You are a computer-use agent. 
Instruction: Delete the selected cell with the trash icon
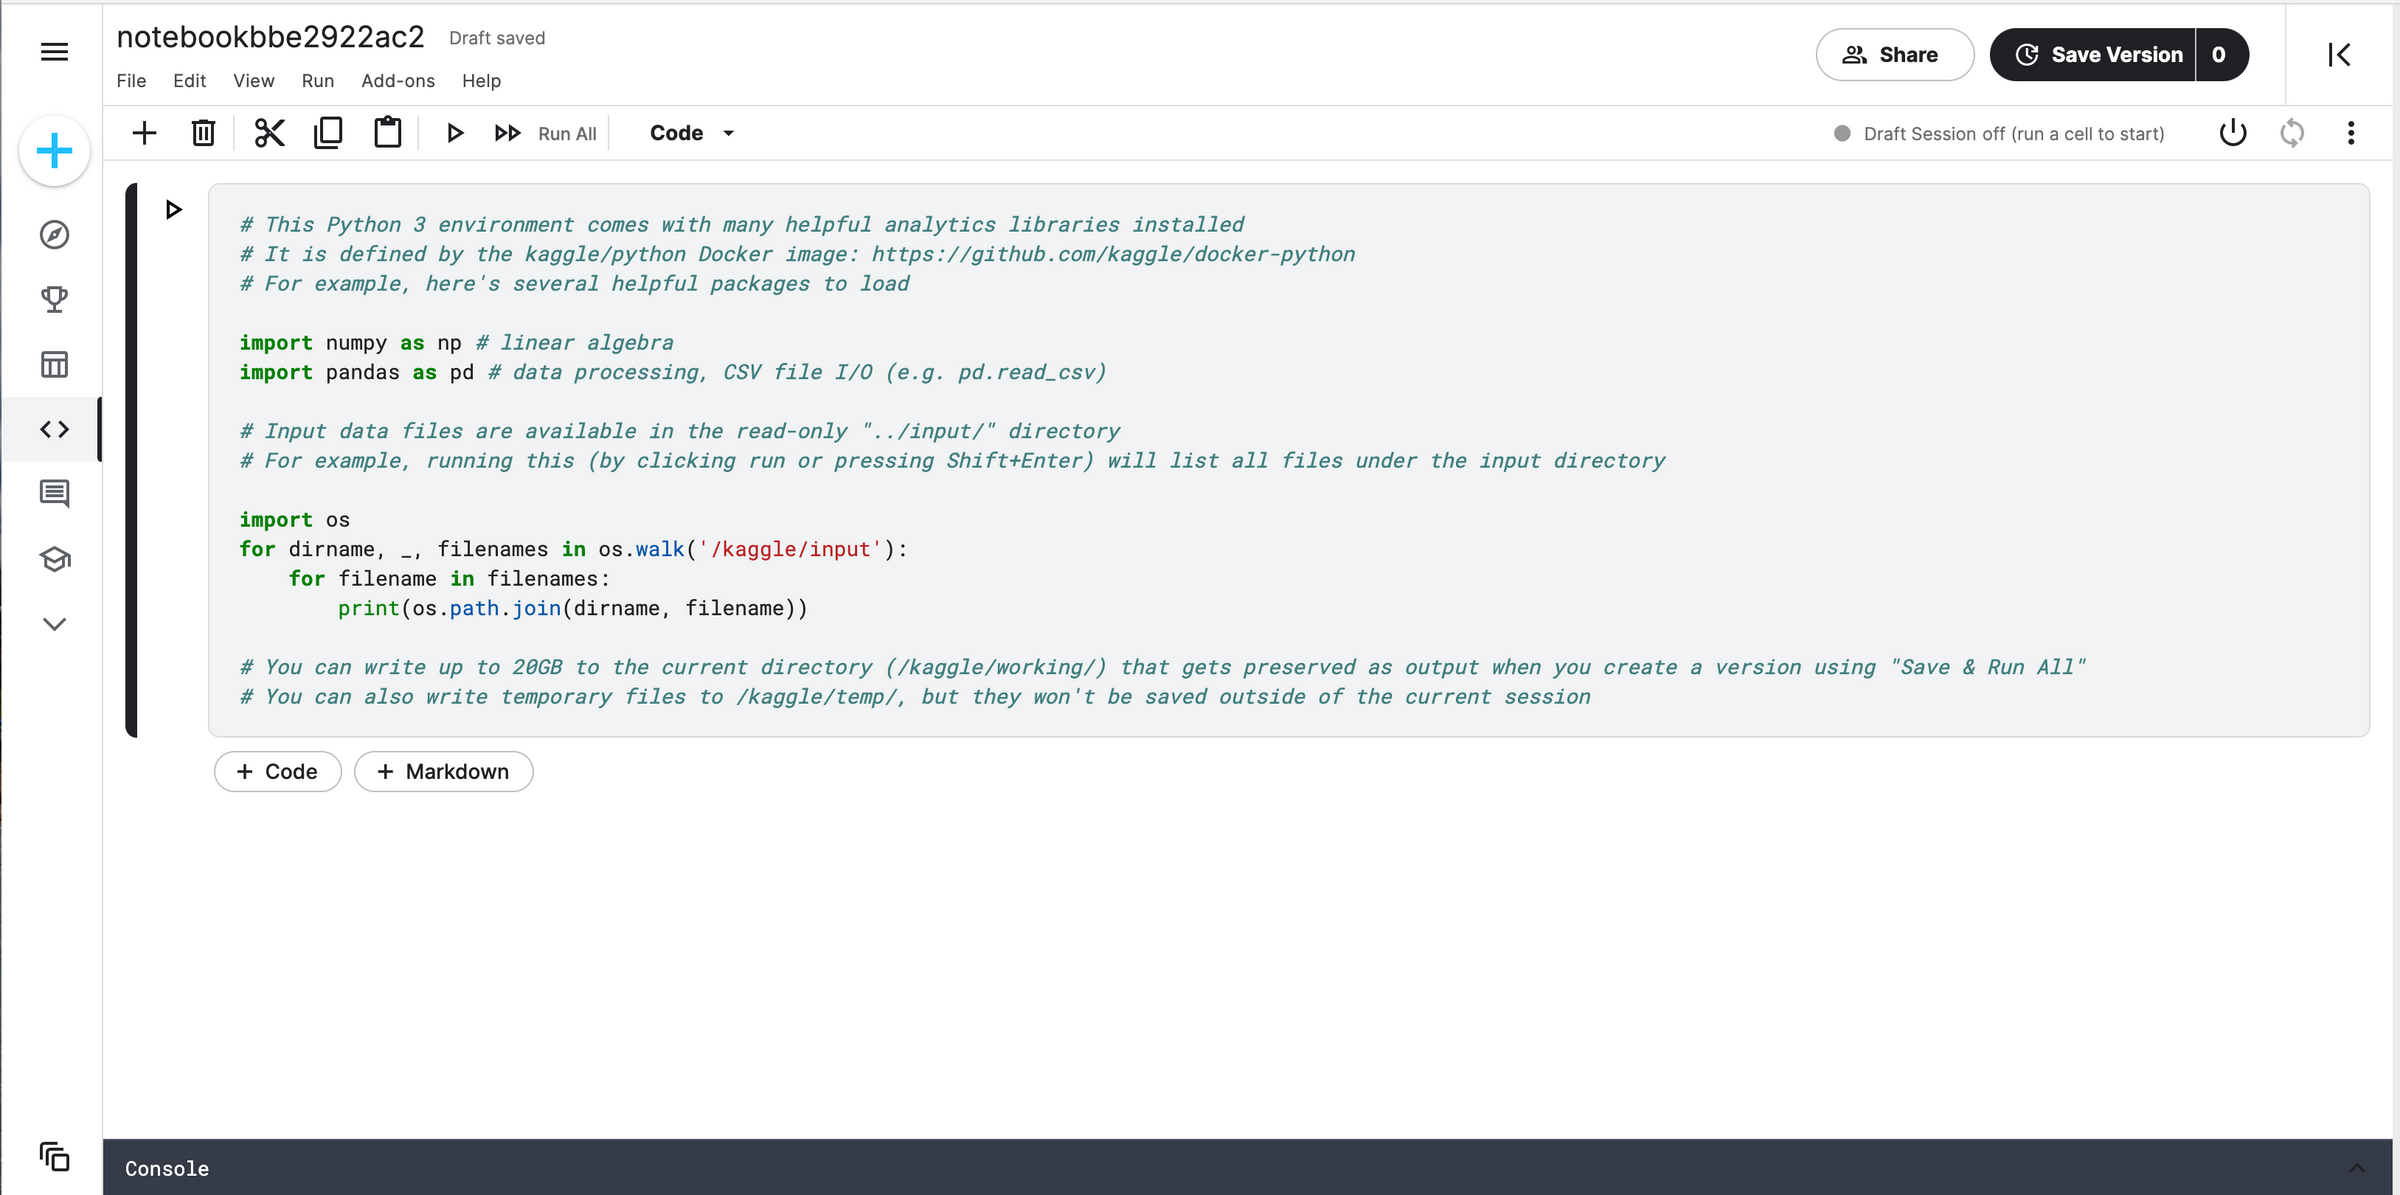tap(203, 132)
